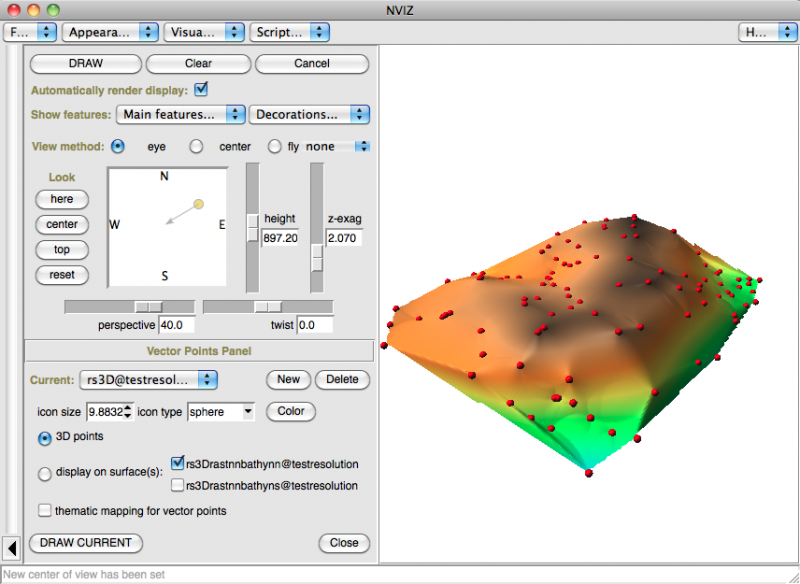
Task: Toggle Automatically render display checkbox
Action: [x=201, y=89]
